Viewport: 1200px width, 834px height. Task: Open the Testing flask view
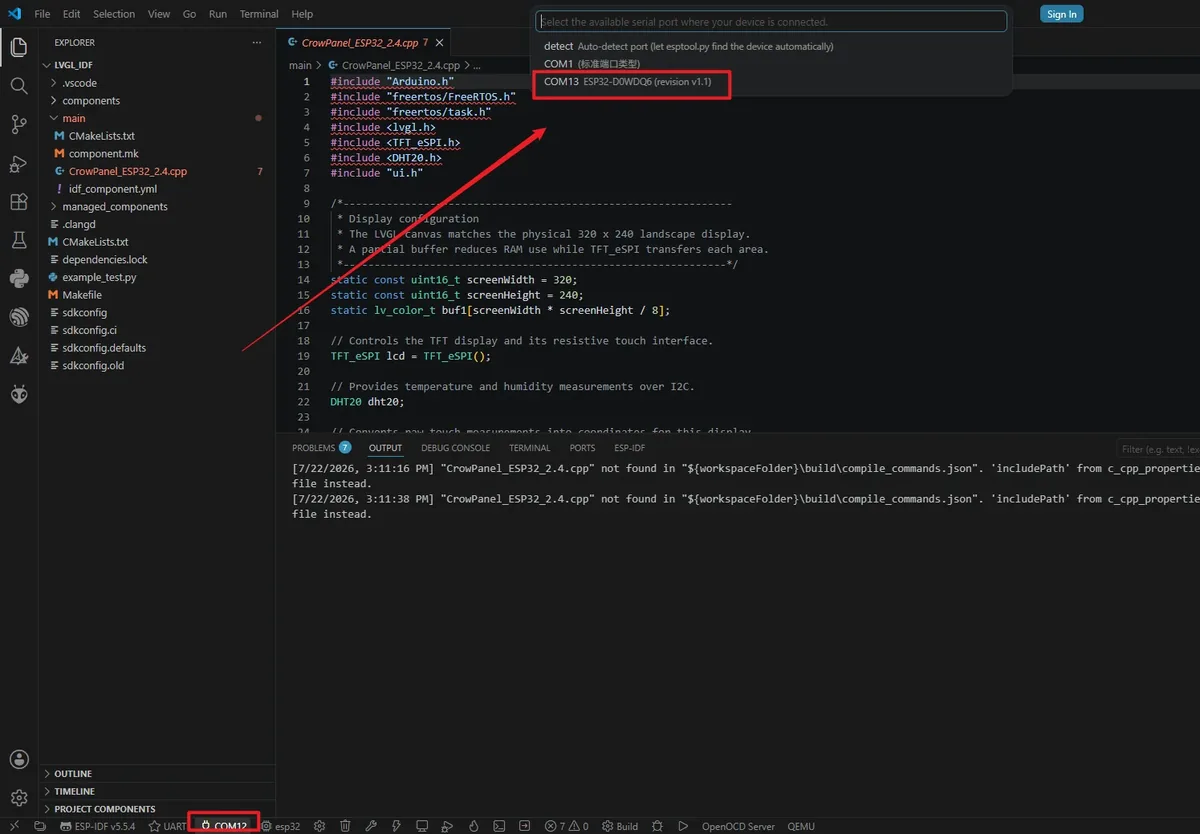click(19, 240)
